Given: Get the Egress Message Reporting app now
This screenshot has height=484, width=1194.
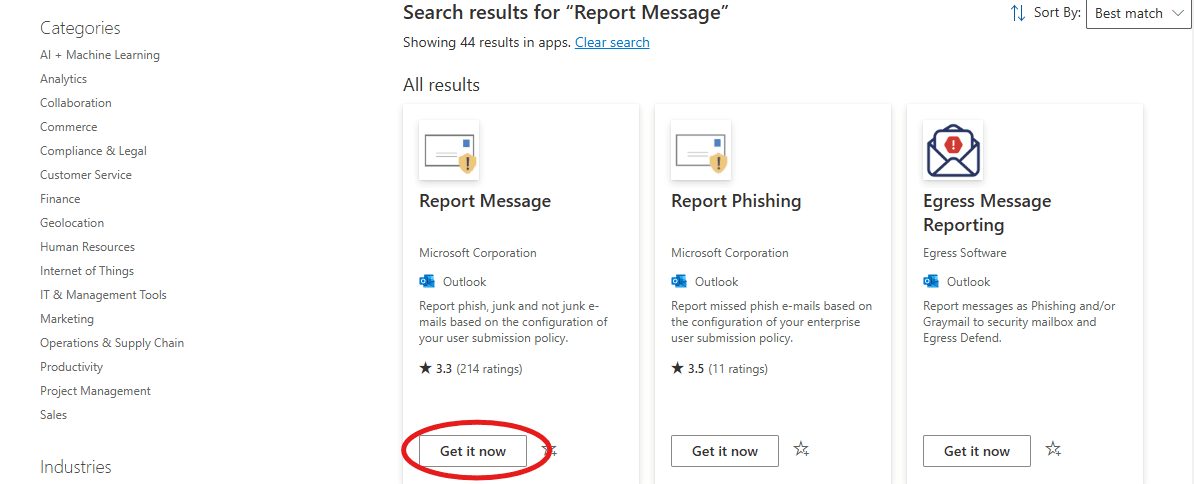Looking at the screenshot, I should [976, 451].
